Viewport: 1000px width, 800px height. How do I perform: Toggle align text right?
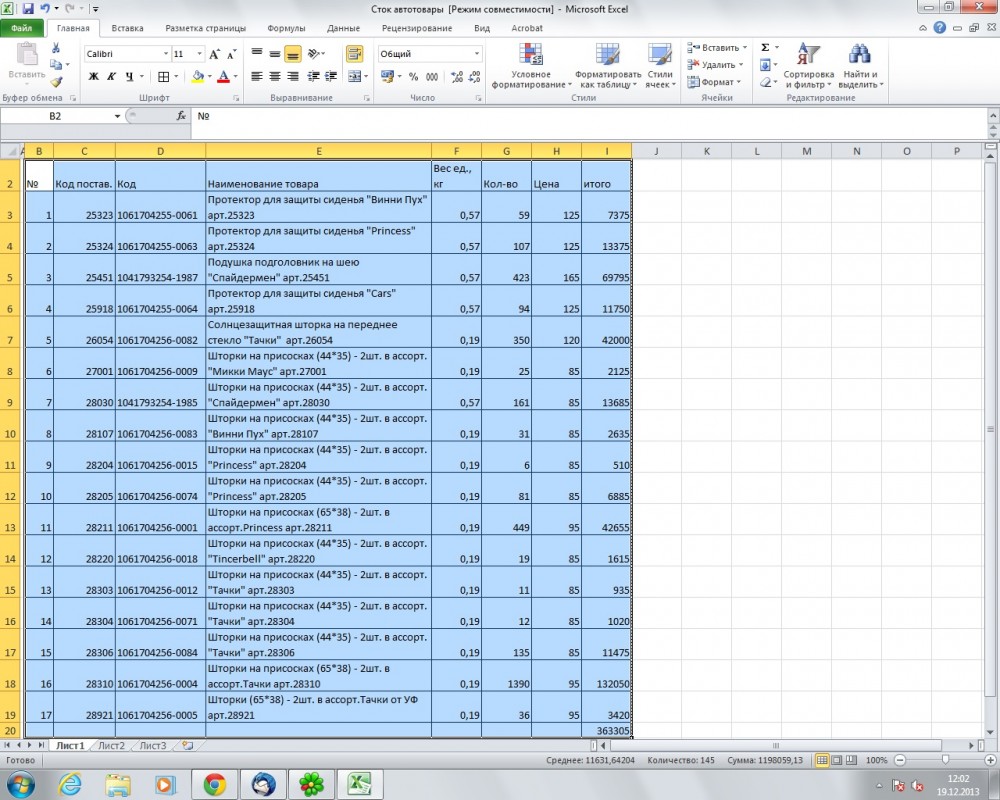pyautogui.click(x=293, y=77)
